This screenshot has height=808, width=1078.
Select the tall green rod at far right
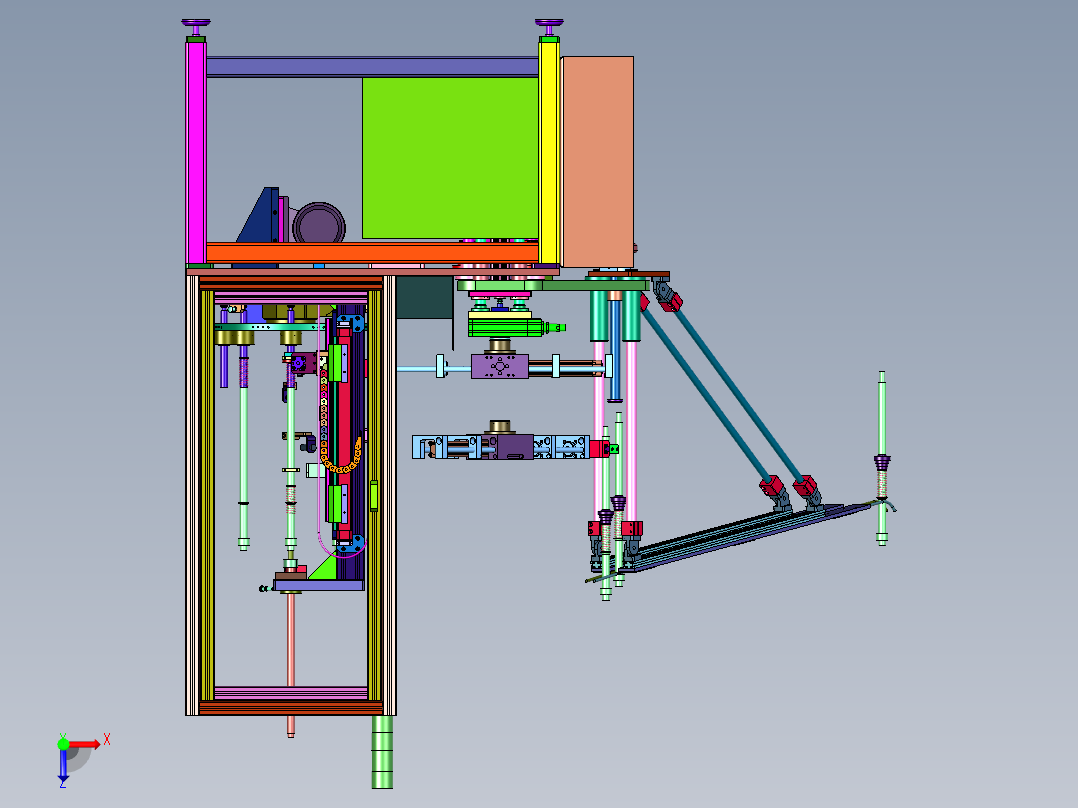pos(882,459)
